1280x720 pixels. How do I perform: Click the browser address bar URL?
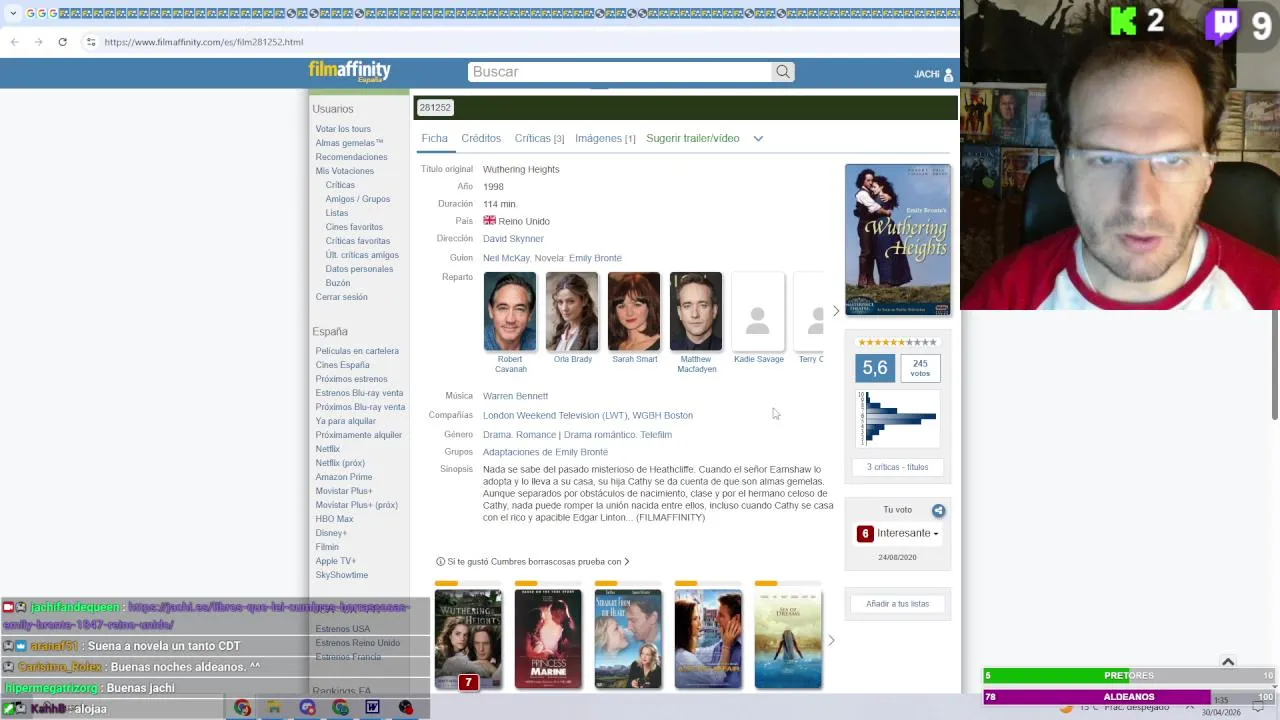(x=204, y=42)
